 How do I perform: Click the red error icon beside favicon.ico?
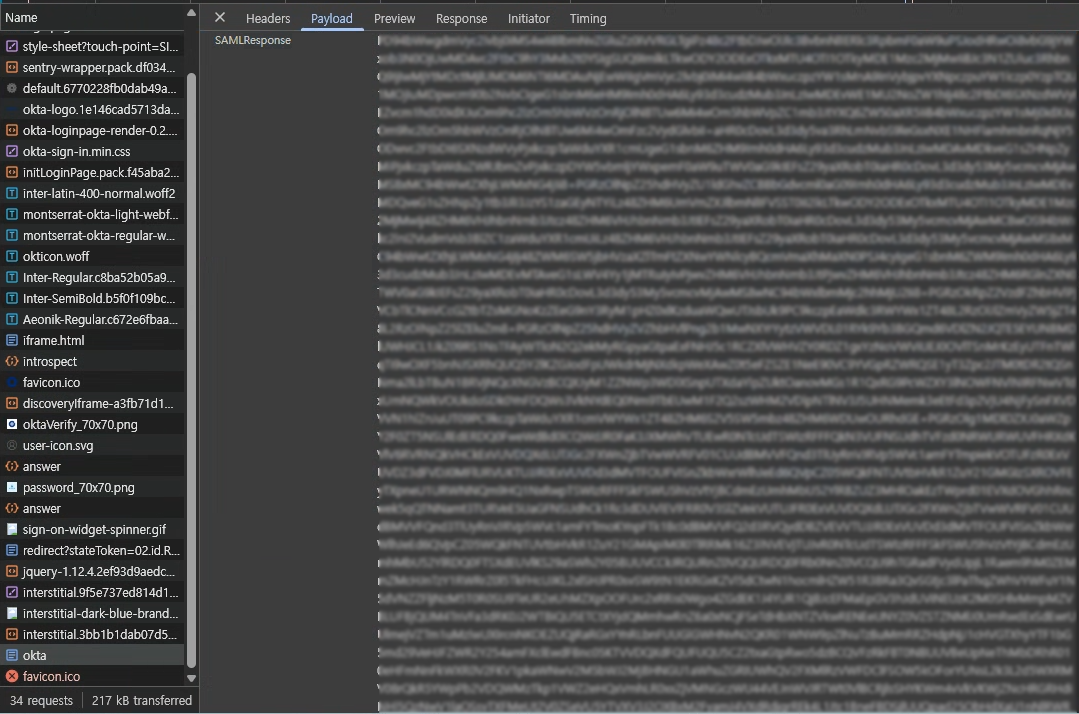[12, 676]
